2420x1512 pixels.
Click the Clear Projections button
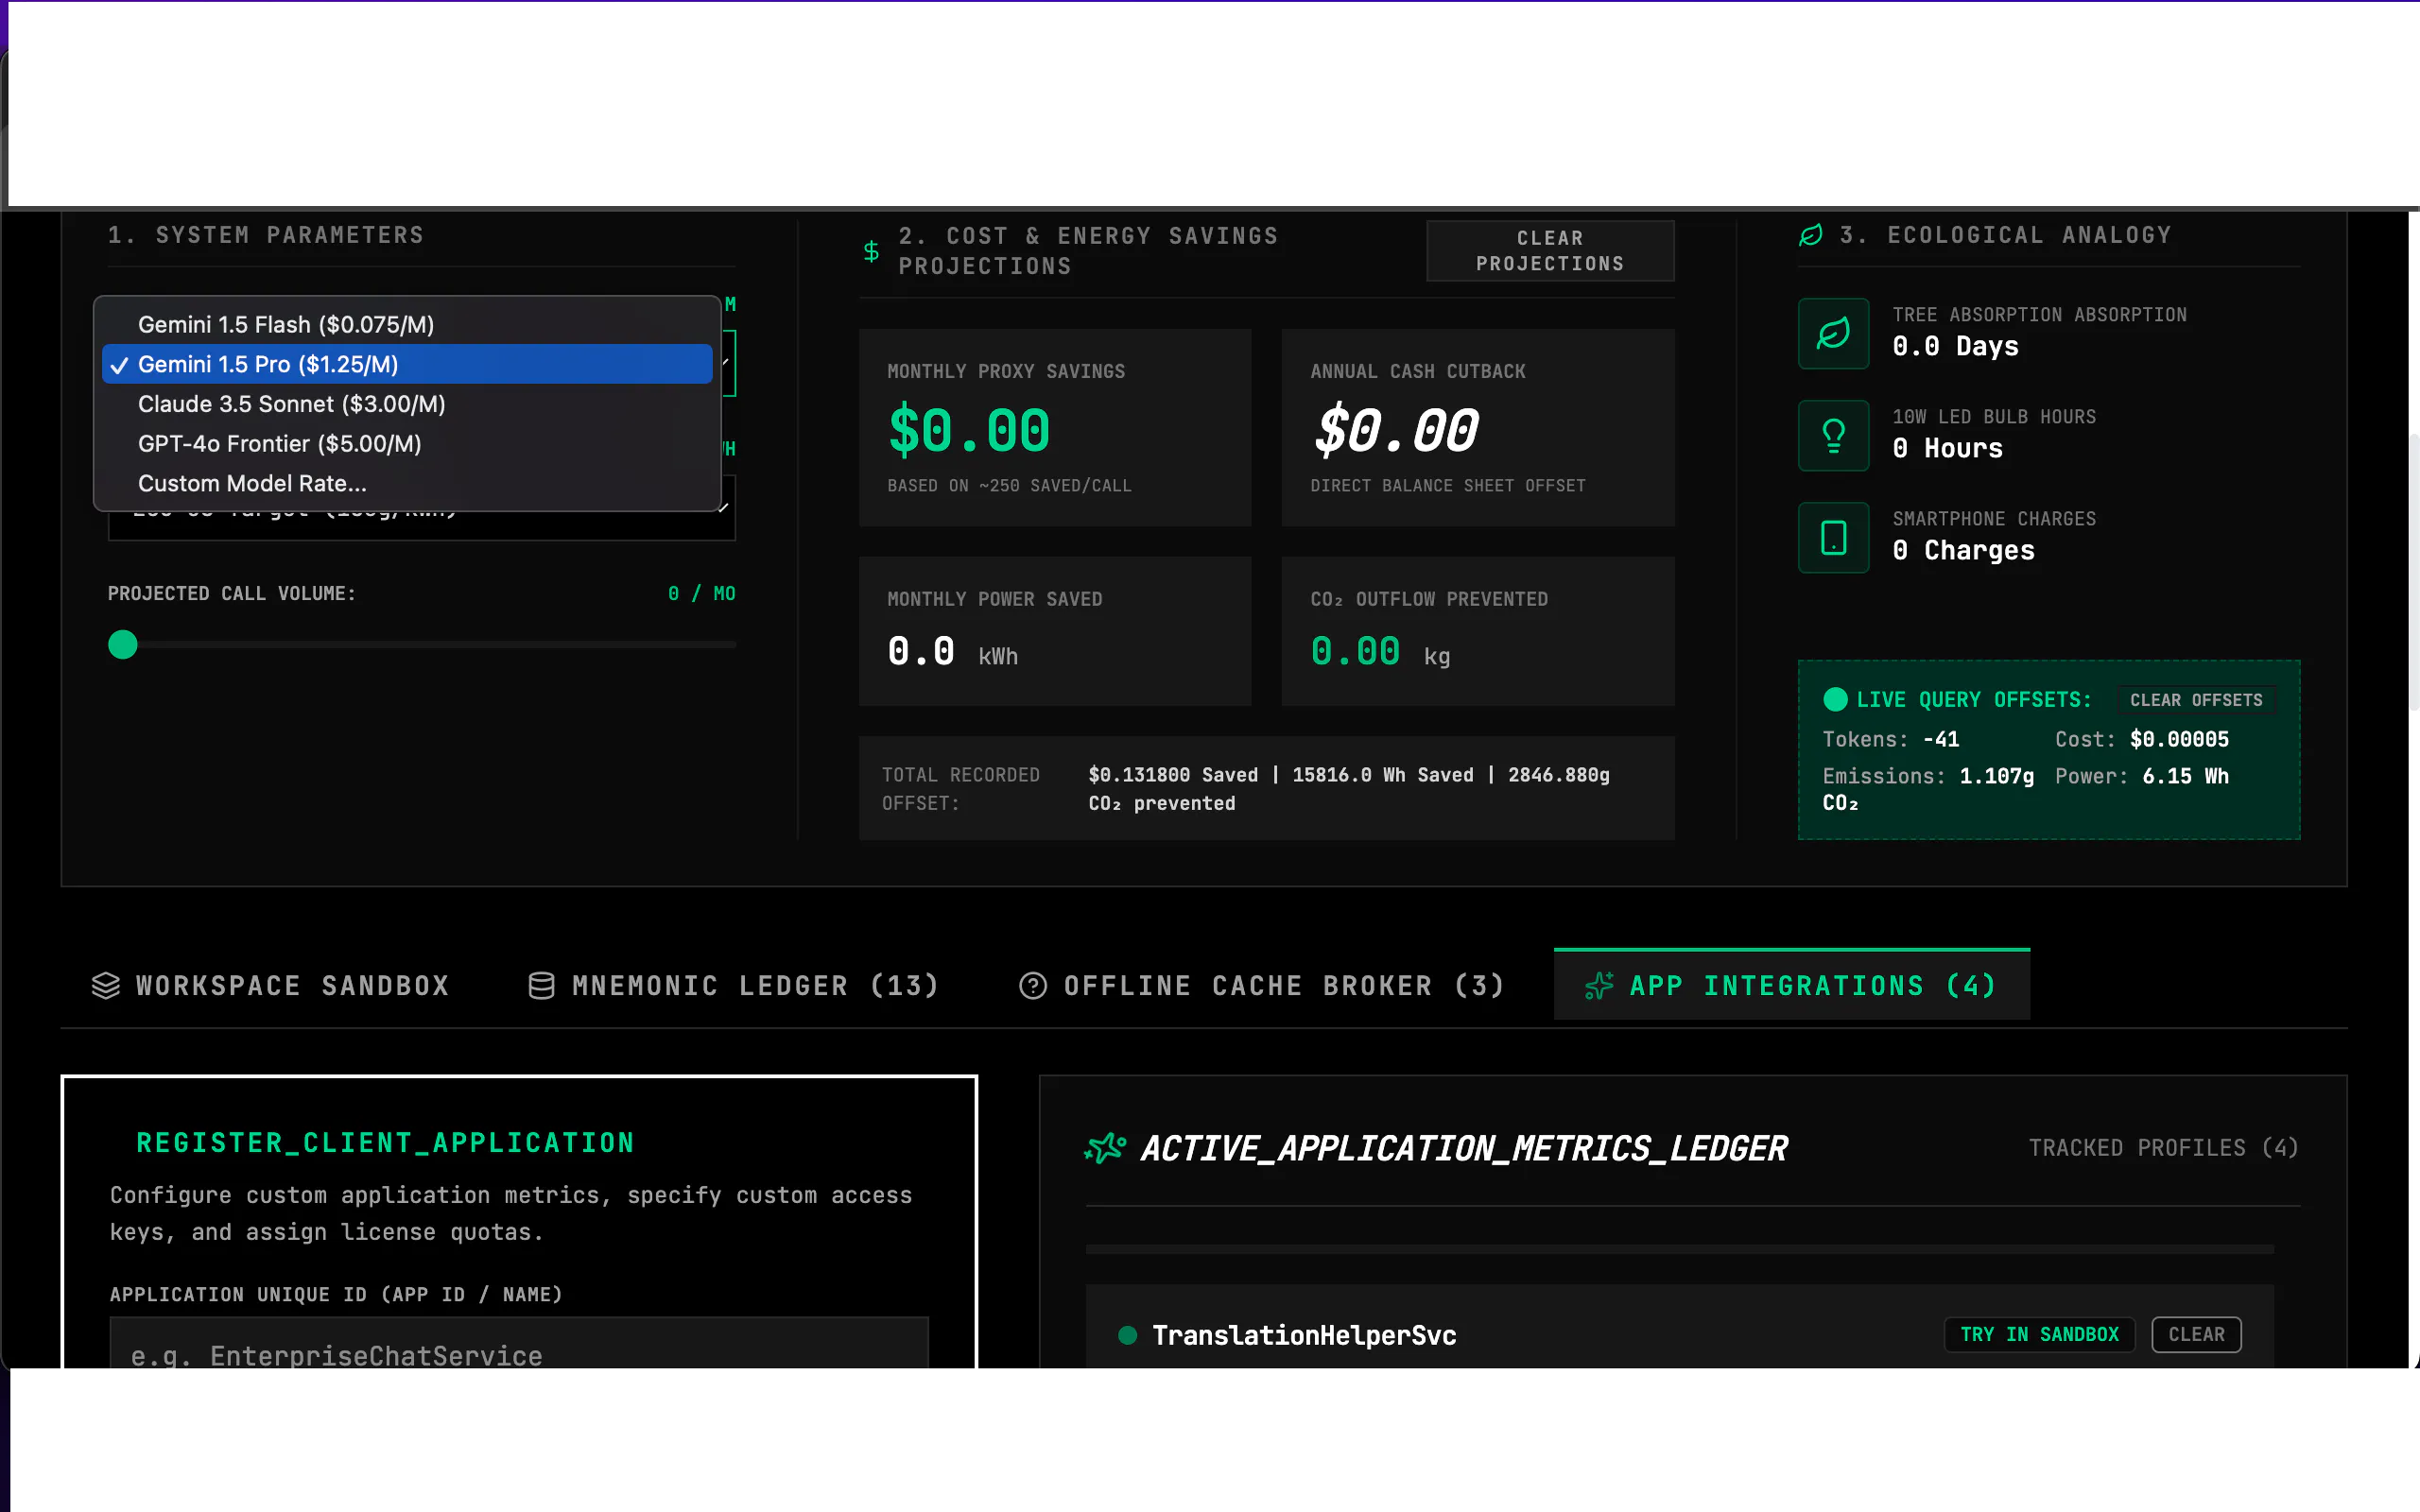(1549, 251)
